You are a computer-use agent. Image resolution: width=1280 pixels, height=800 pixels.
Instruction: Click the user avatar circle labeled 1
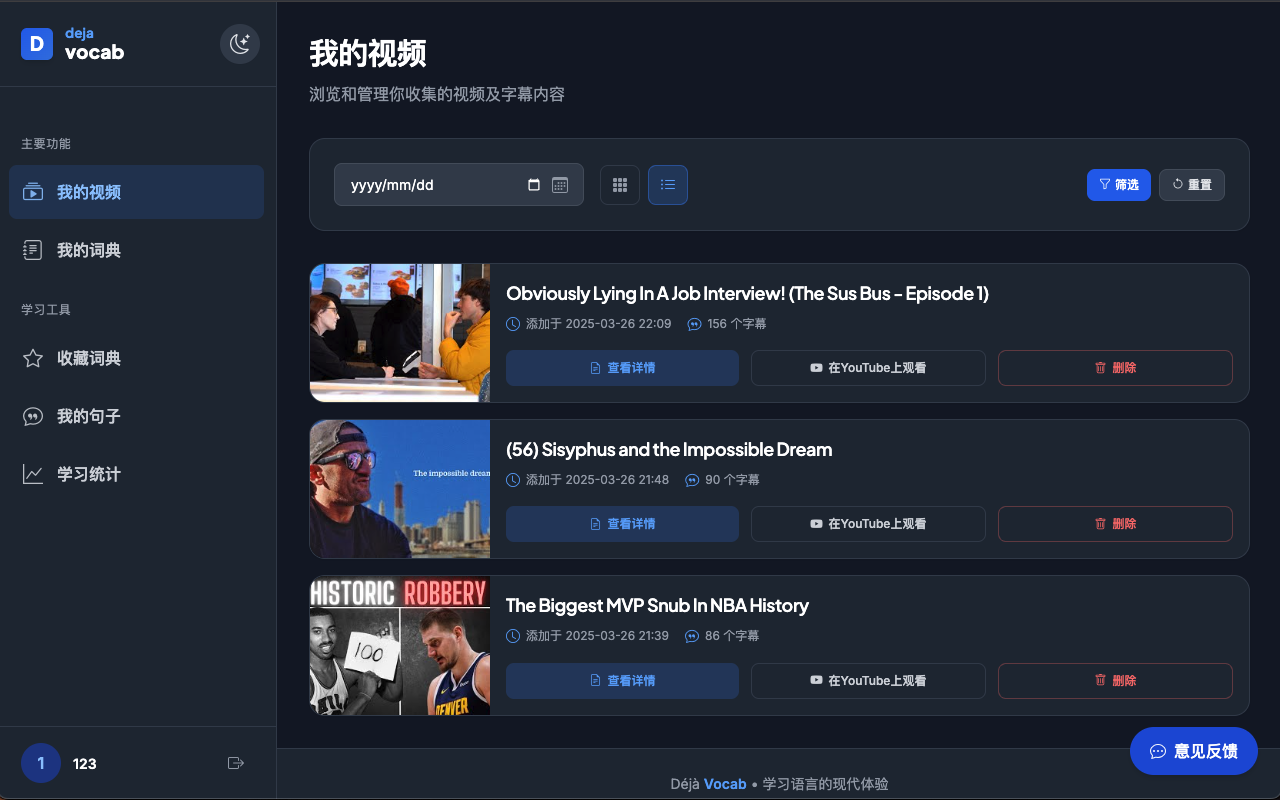point(41,763)
